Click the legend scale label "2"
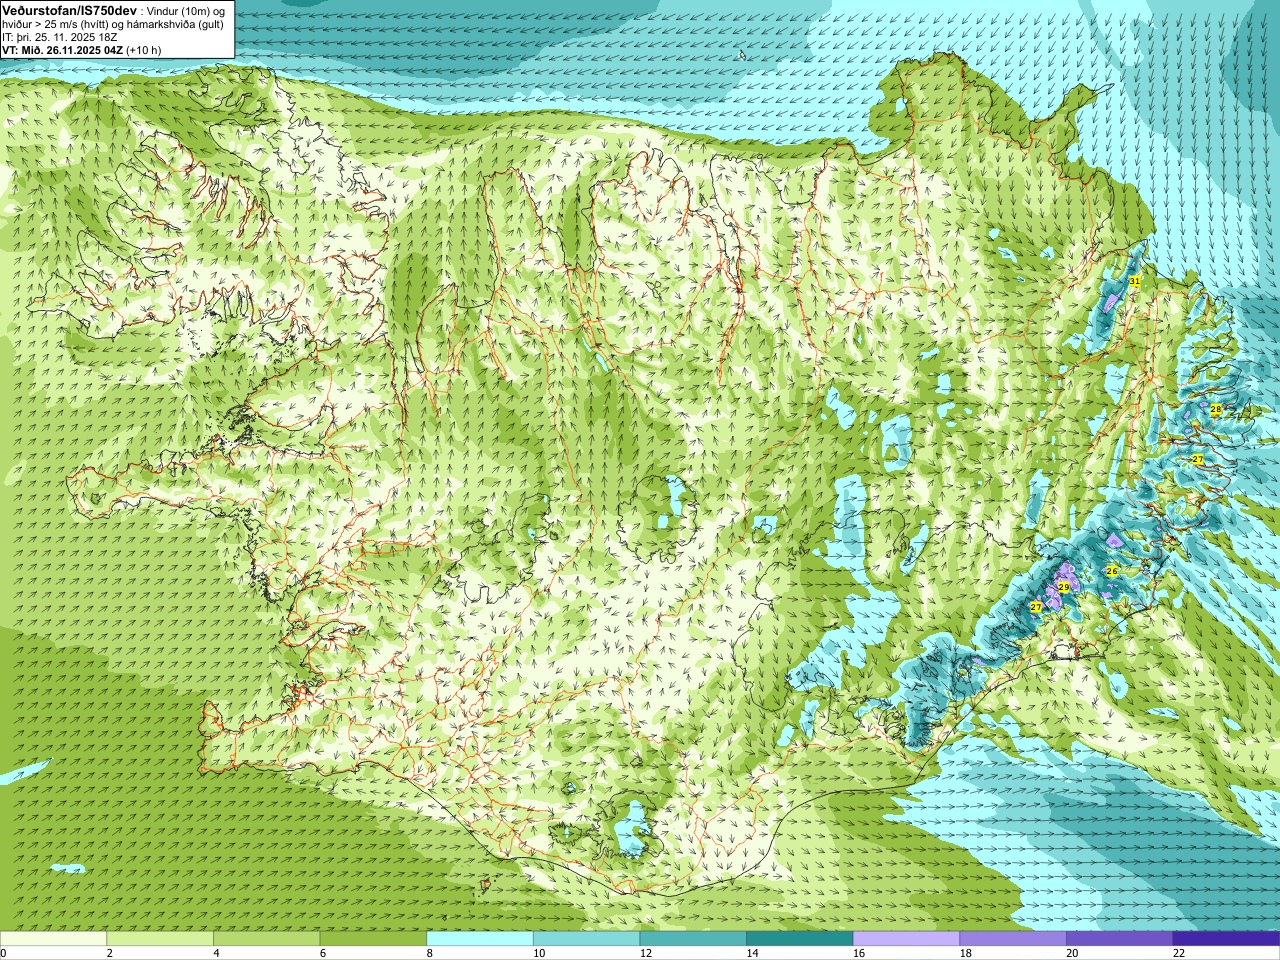The image size is (1280, 960). coord(110,953)
